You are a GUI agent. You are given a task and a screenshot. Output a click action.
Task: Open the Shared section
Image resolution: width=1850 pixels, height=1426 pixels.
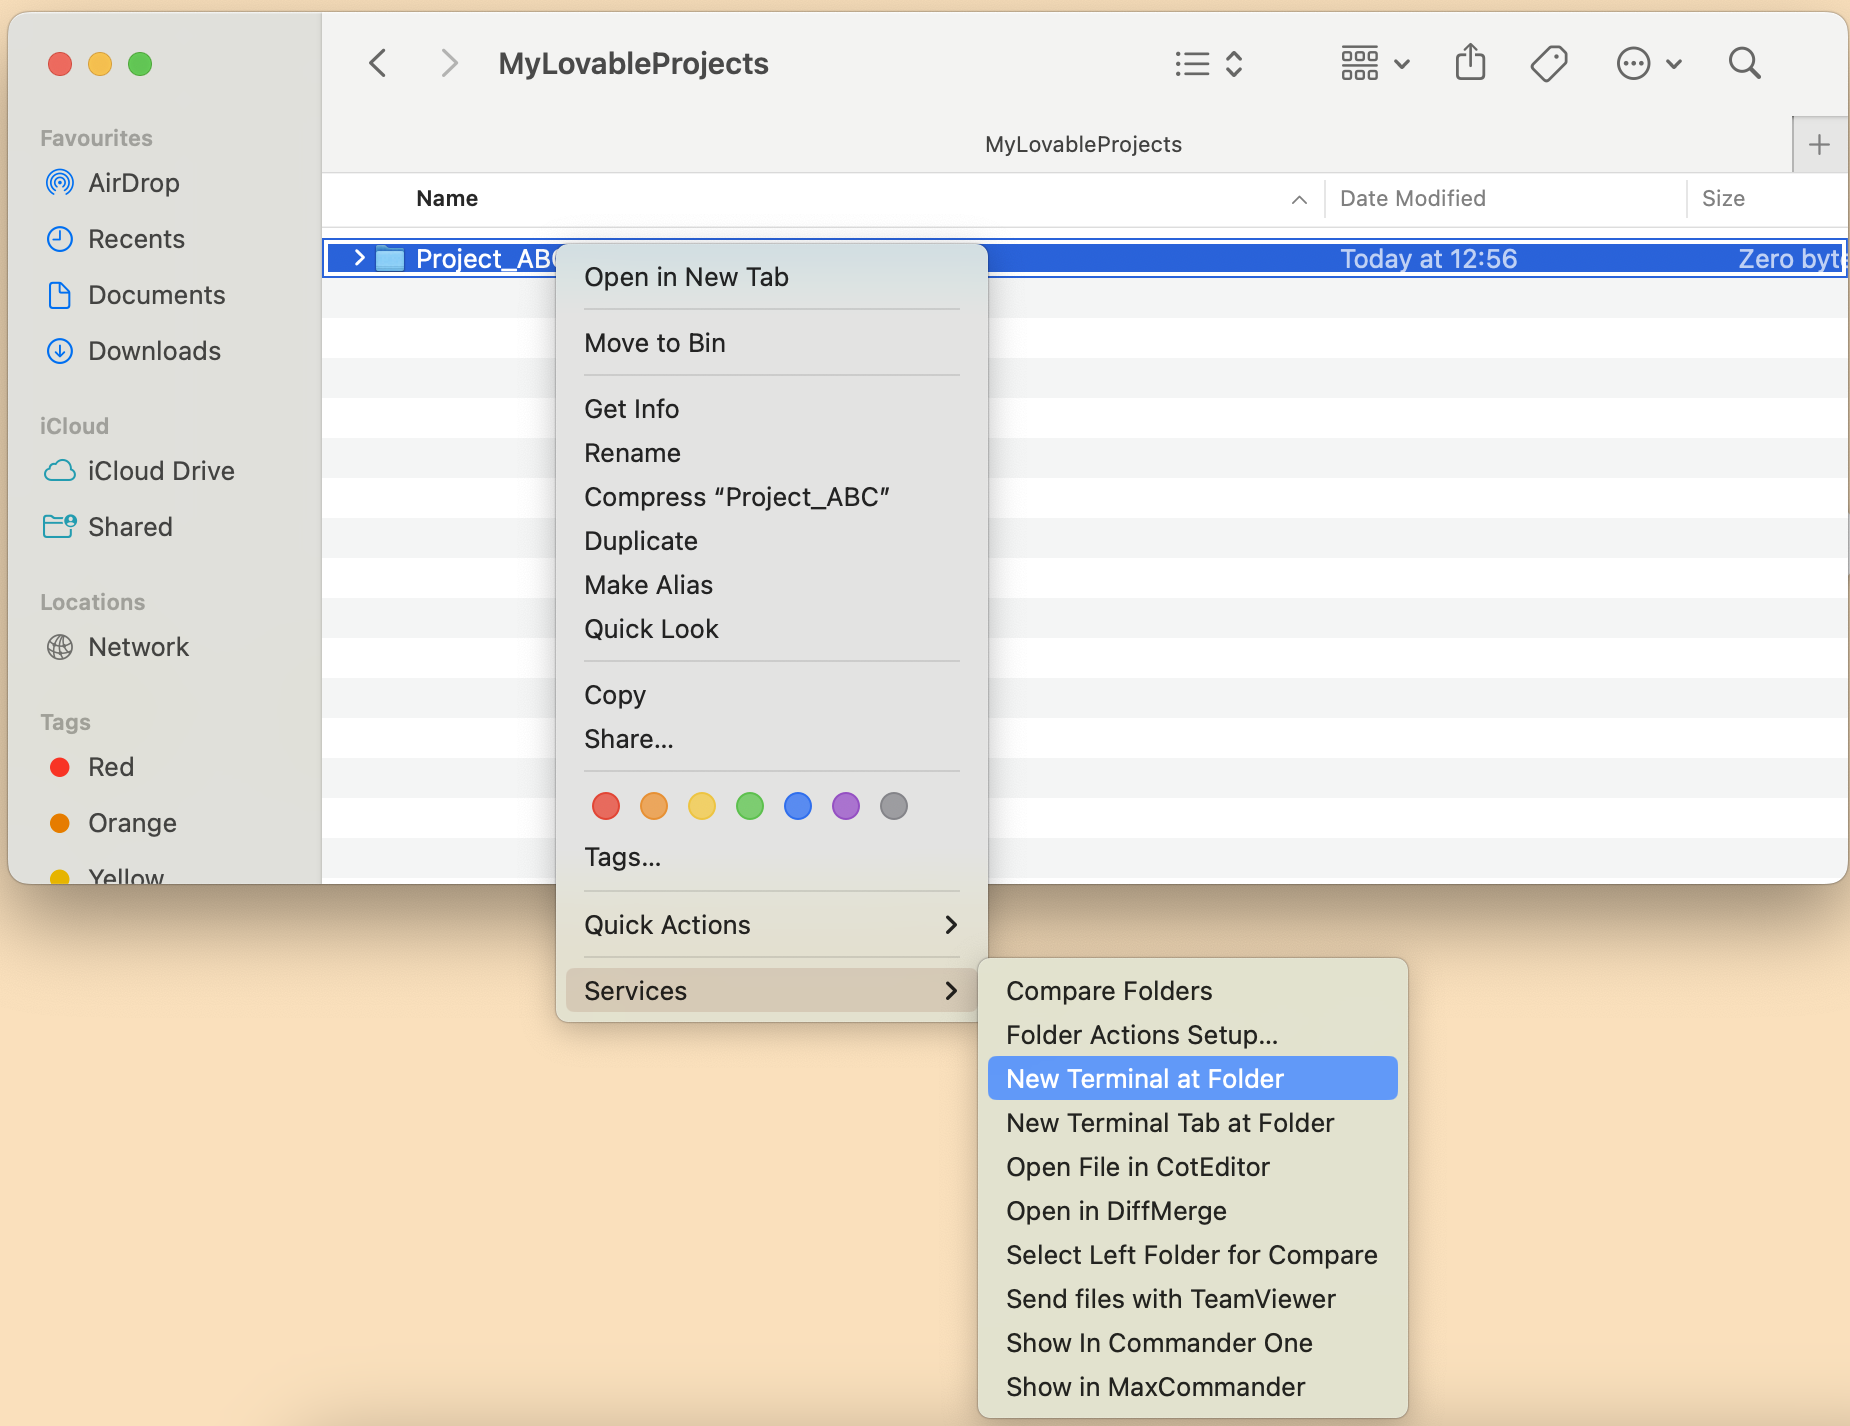130,527
